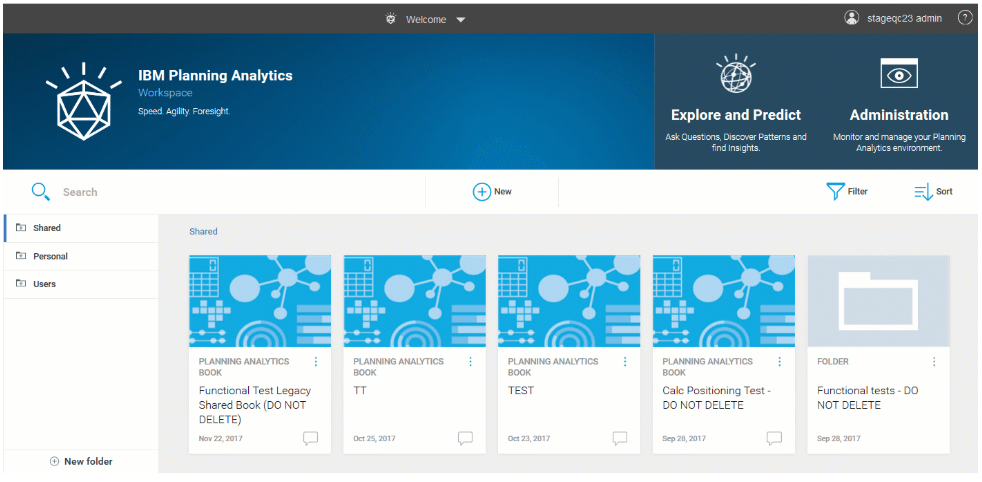The image size is (982, 482).
Task: Click the Speed. Agility. Foresight. tagline
Action: pyautogui.click(x=184, y=111)
